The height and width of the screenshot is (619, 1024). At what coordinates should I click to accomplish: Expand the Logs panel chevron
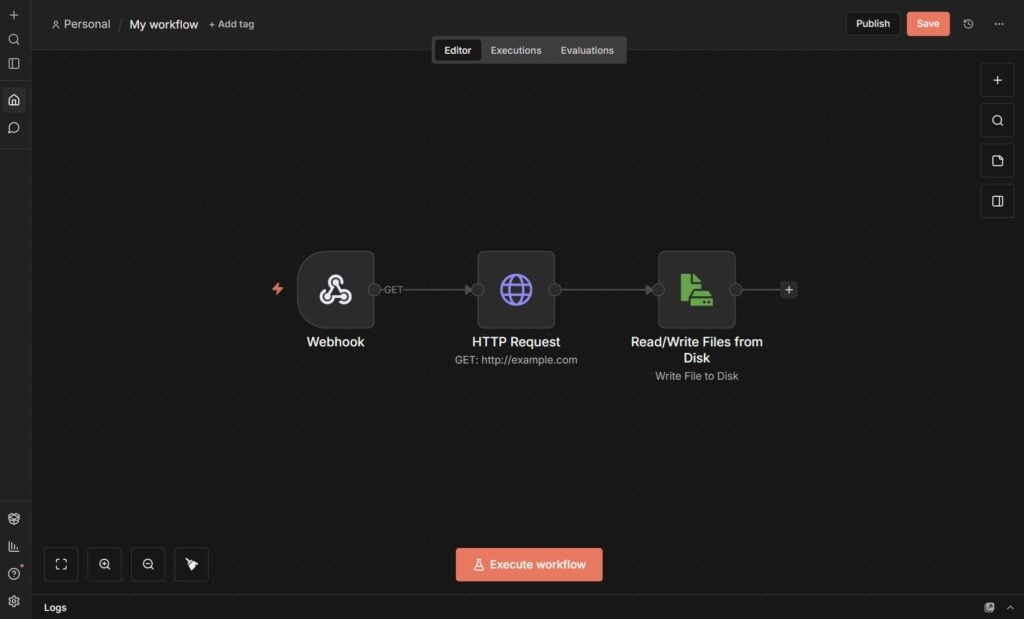pos(1010,608)
